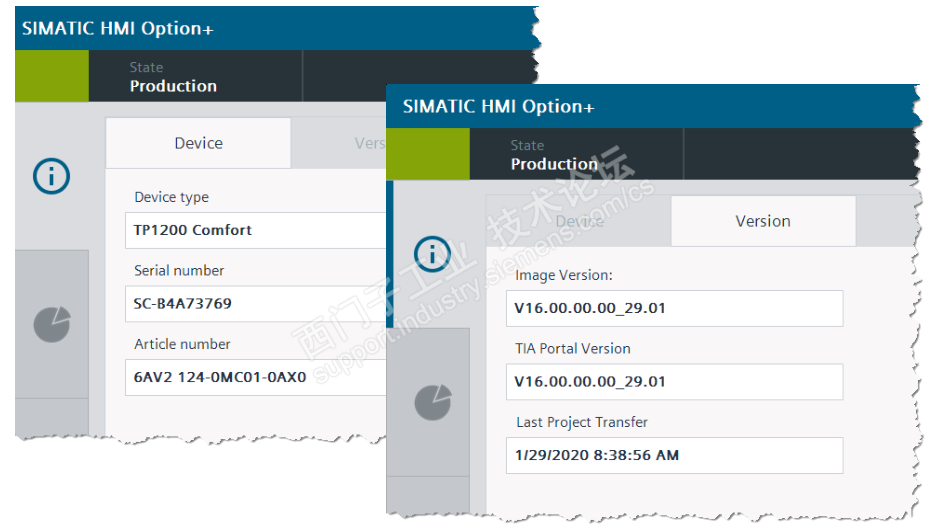This screenshot has width=946, height=530.
Task: Click the SIMATIC HMI Option+ title in the front window
Action: [x=498, y=107]
